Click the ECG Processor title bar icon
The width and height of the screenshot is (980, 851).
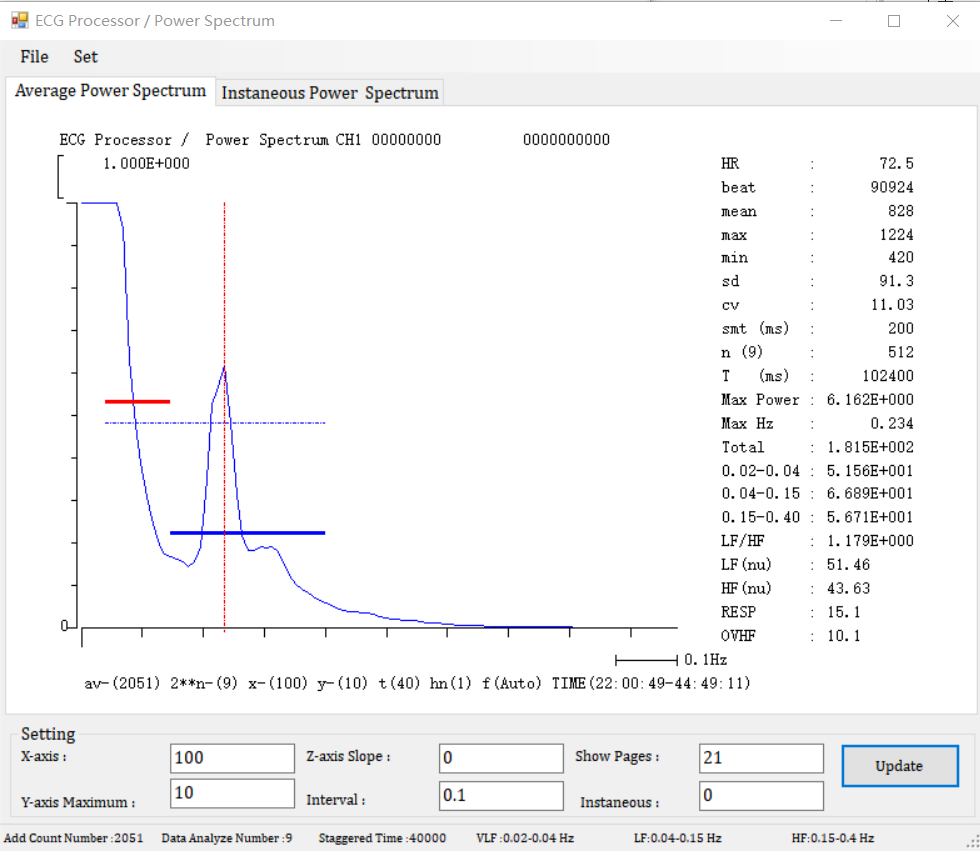coord(19,21)
